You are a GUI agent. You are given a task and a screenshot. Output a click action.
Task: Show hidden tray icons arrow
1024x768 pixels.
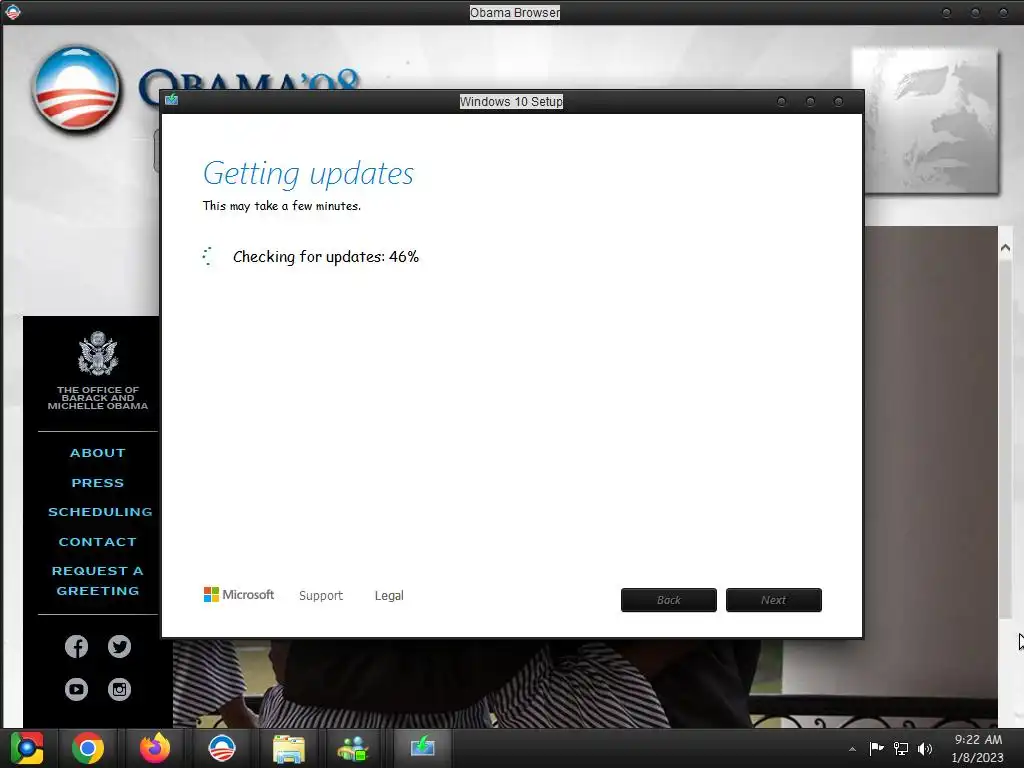[x=852, y=749]
